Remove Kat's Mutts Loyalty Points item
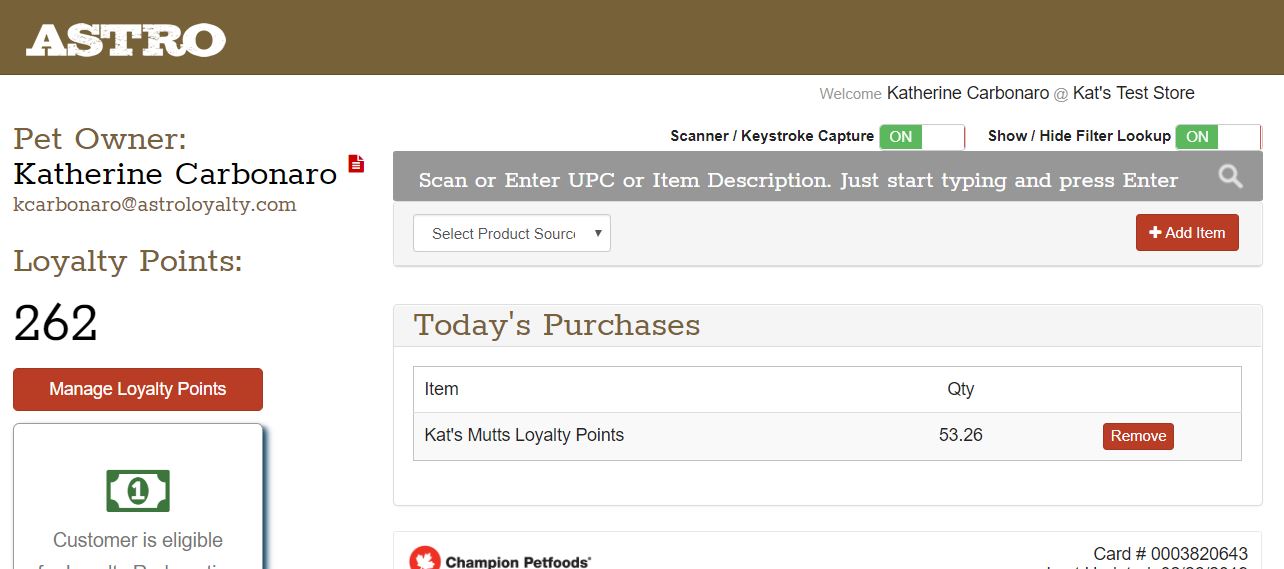1284x569 pixels. (x=1138, y=436)
